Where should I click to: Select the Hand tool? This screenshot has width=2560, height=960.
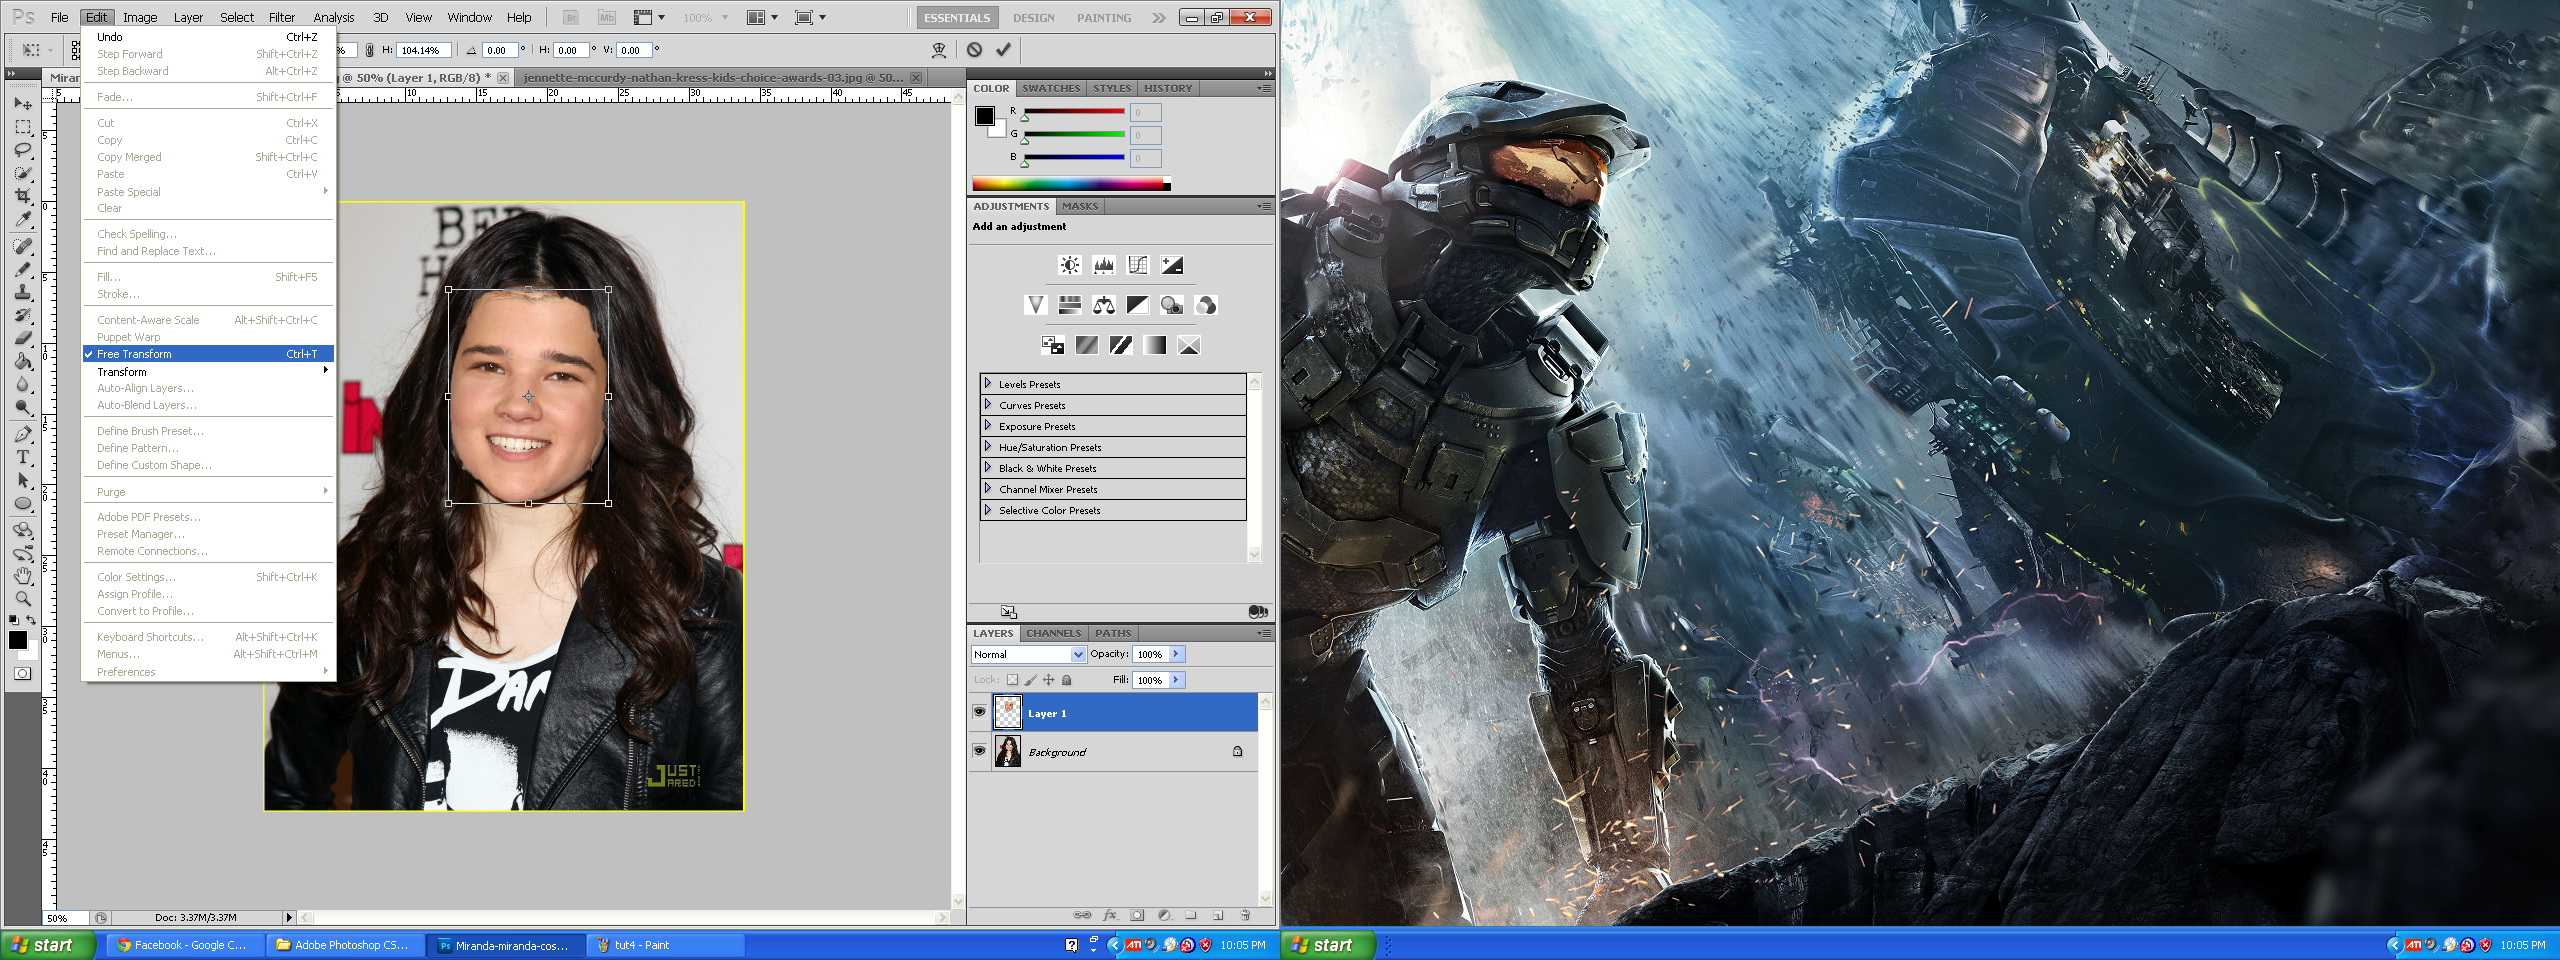click(x=23, y=576)
